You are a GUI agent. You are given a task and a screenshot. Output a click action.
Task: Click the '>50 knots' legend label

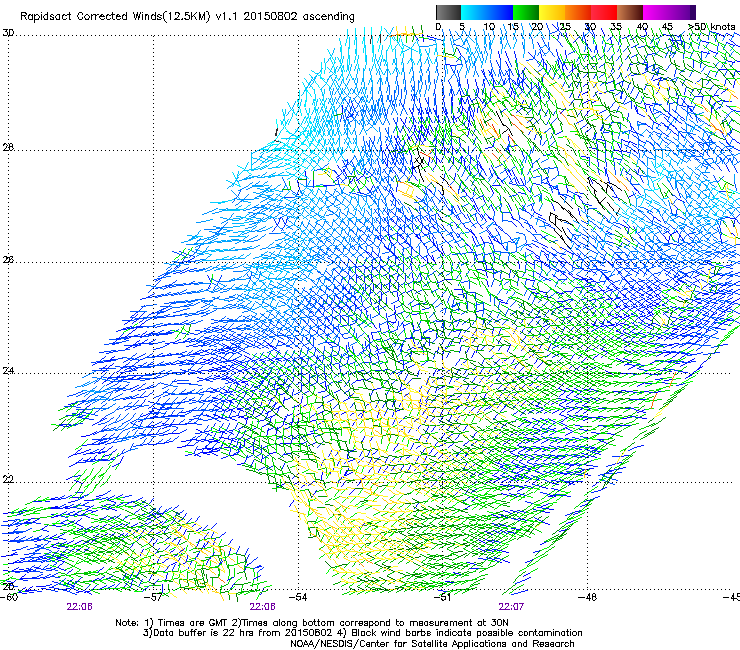point(711,27)
